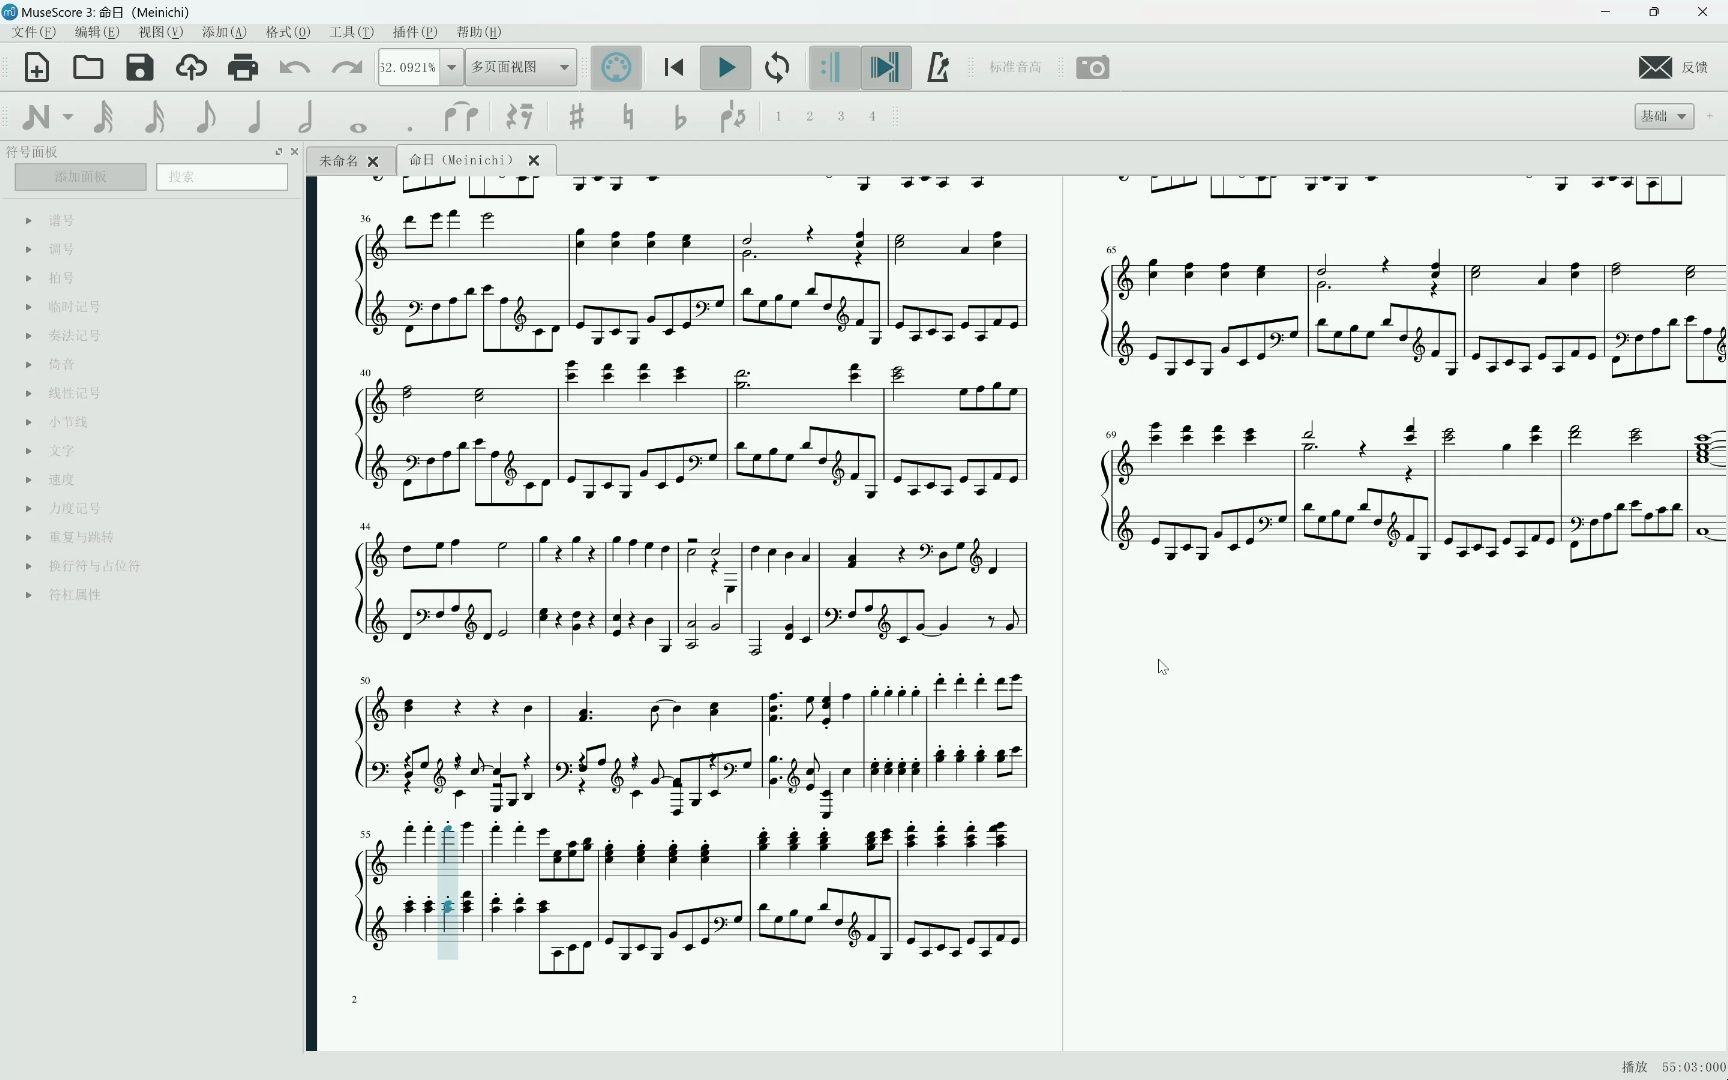Close the palette panel

click(x=294, y=152)
